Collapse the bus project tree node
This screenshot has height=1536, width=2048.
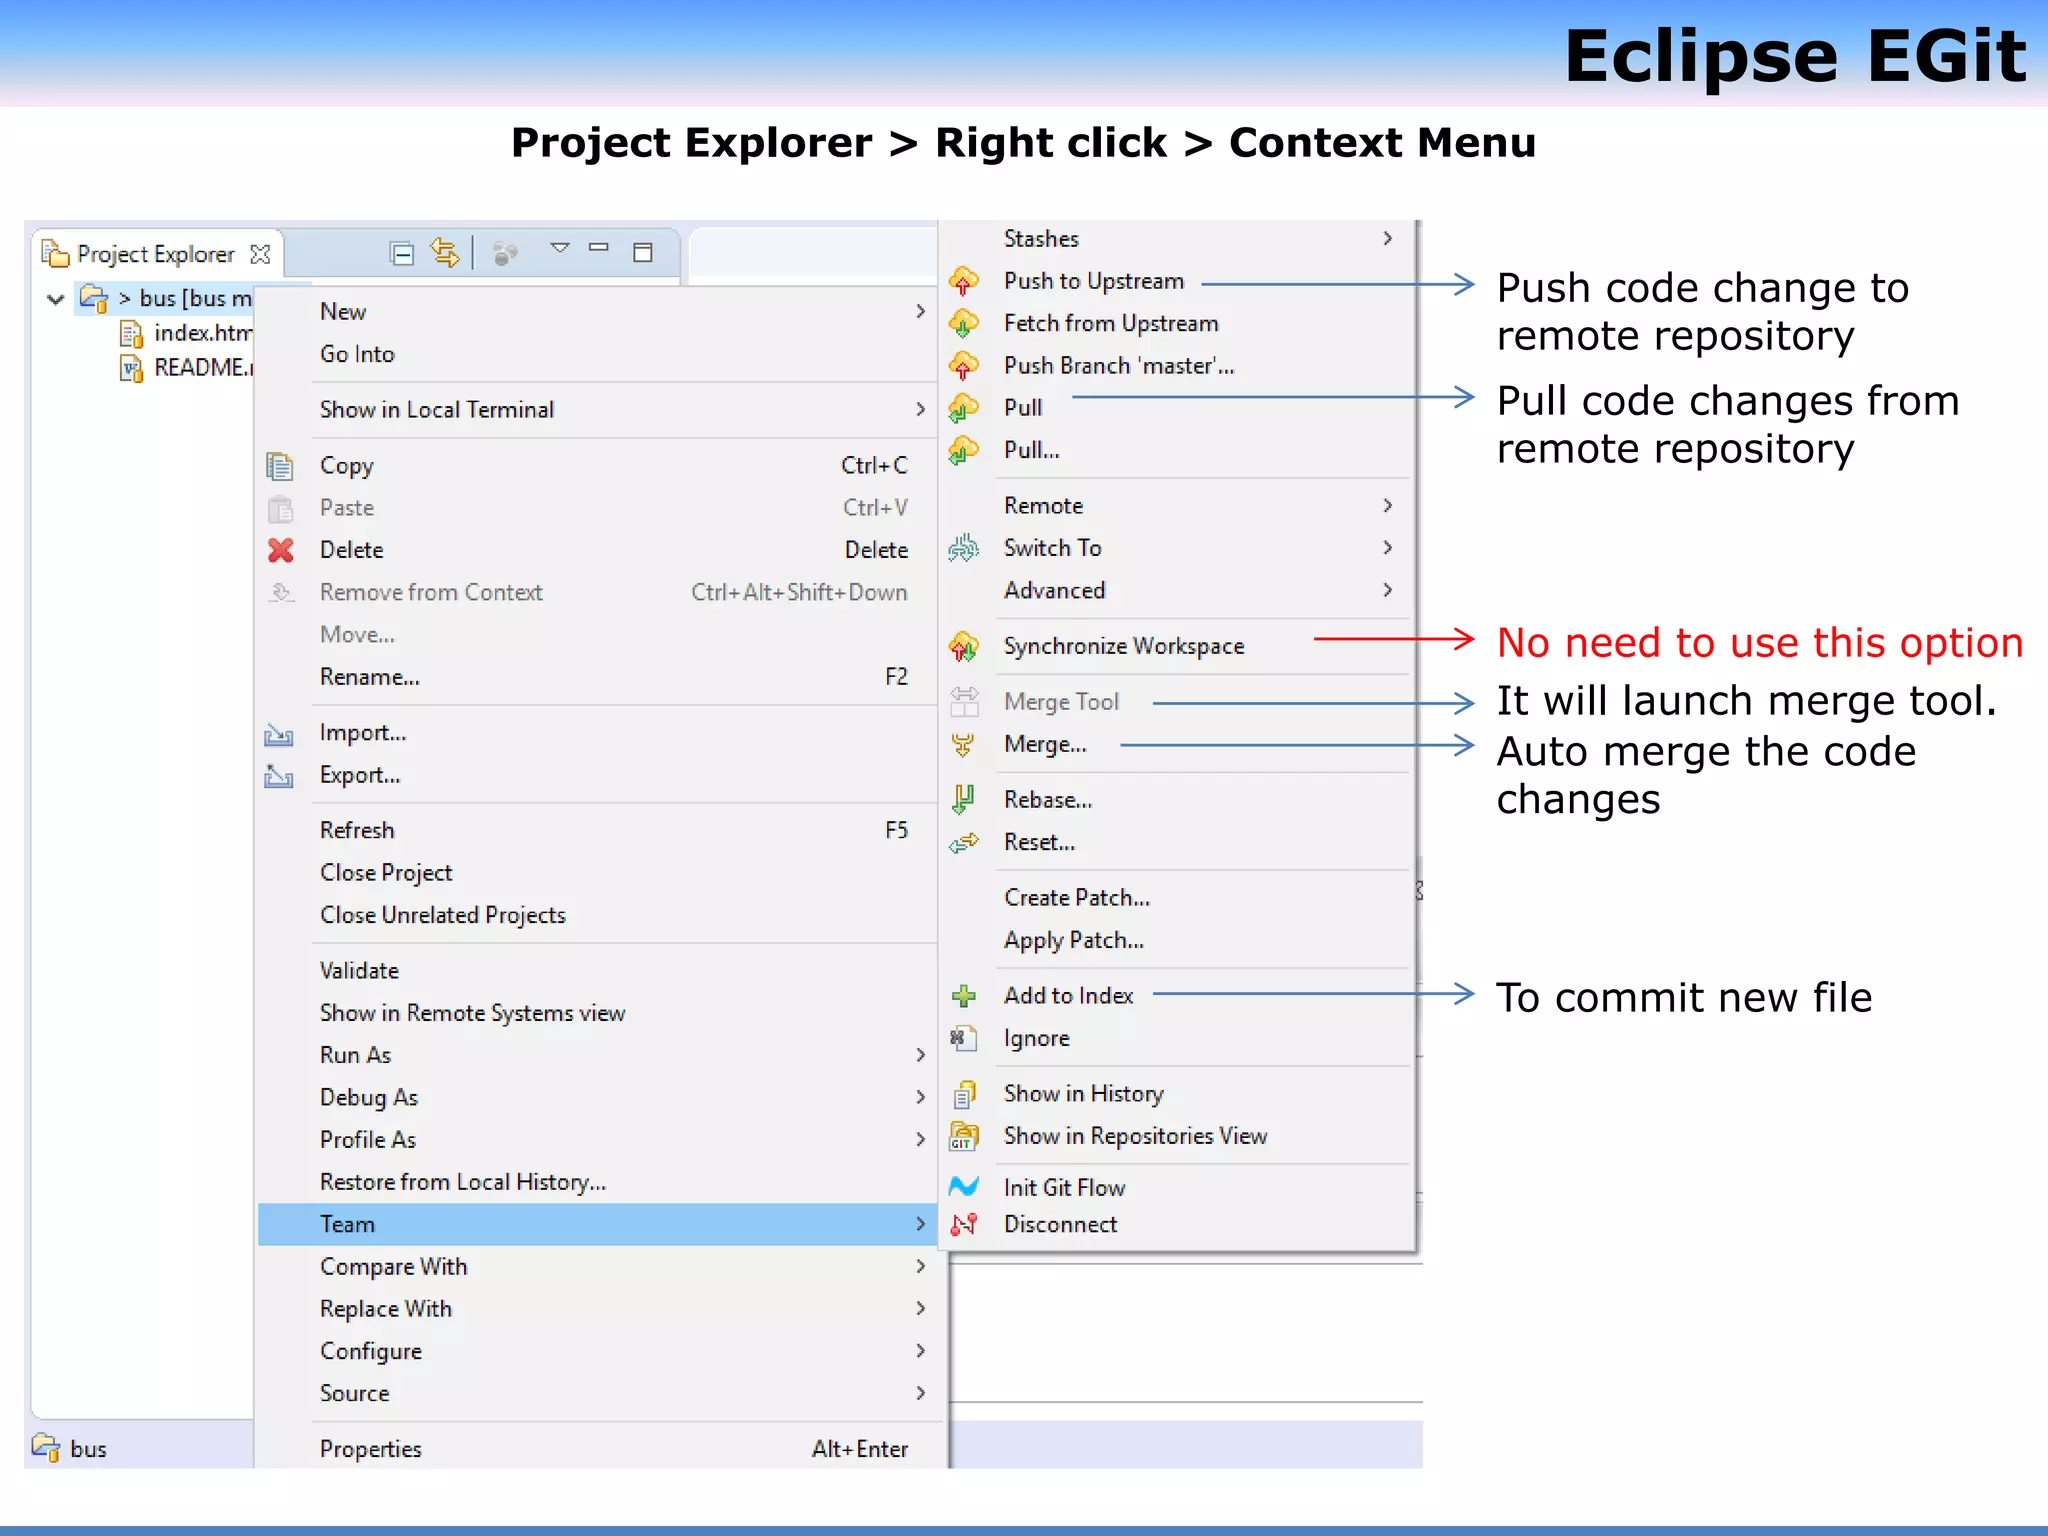(x=56, y=298)
